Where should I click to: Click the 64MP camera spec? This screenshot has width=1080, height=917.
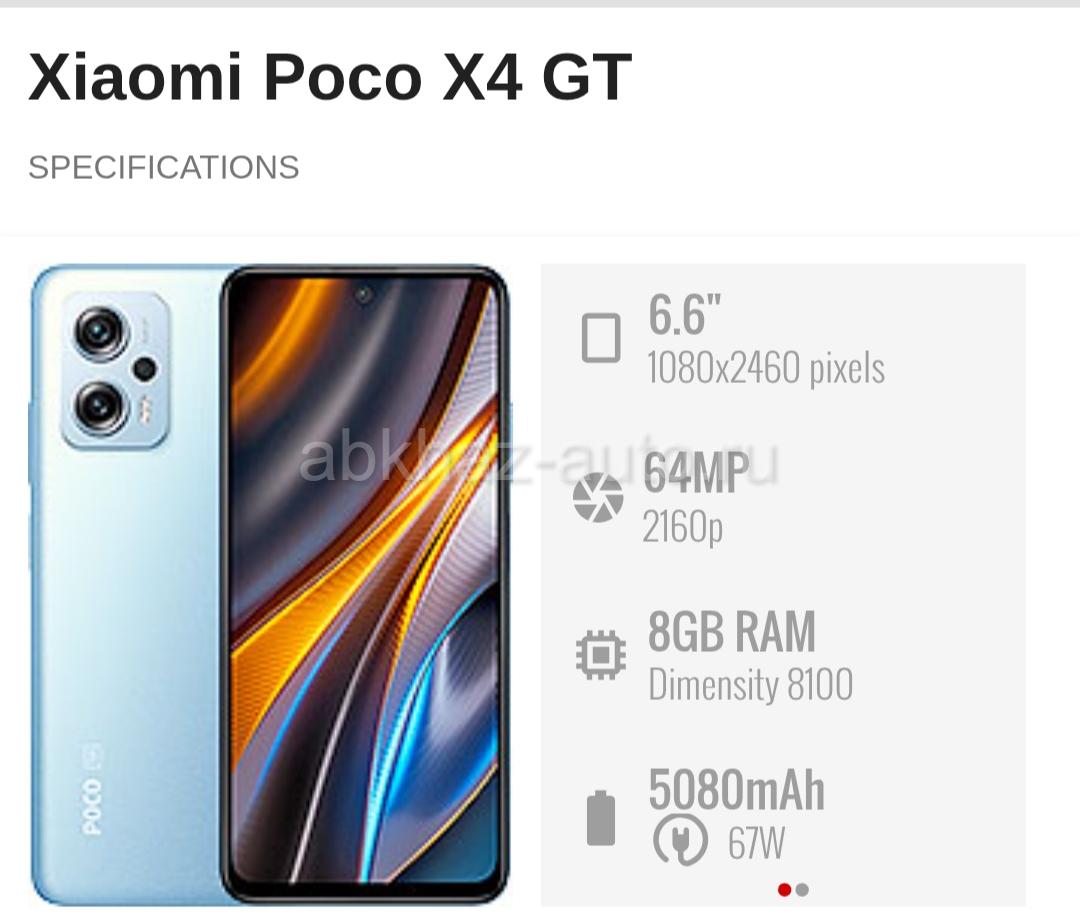tap(696, 473)
